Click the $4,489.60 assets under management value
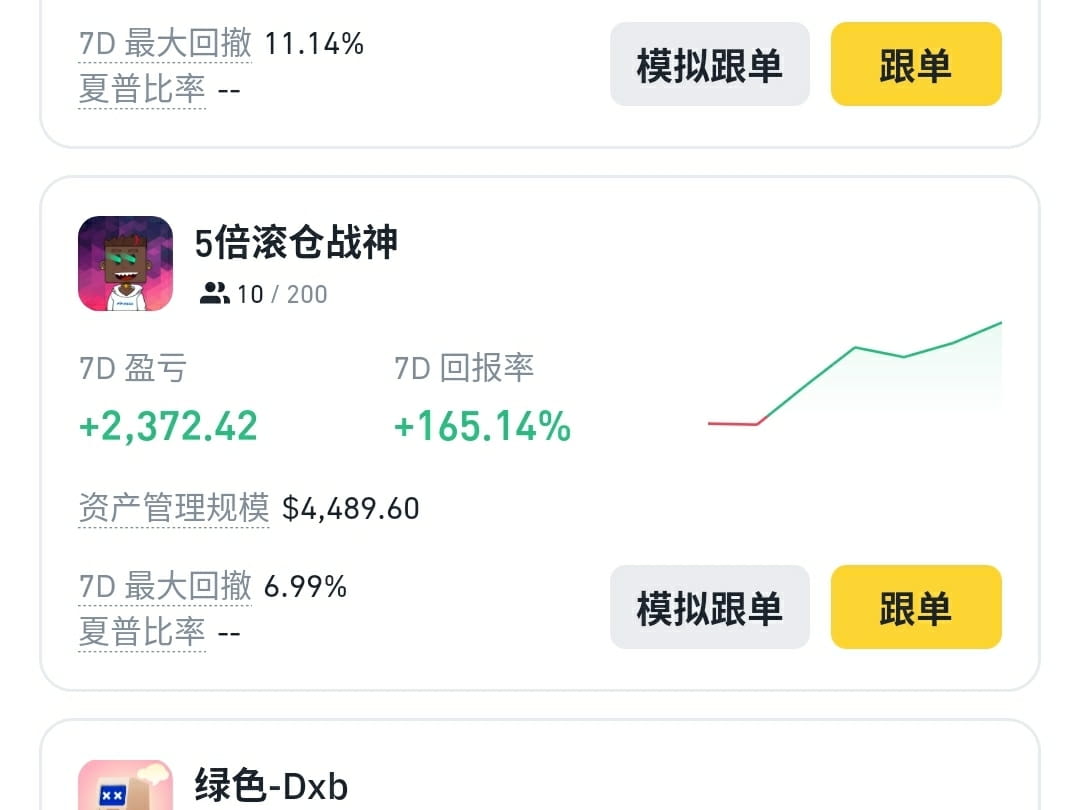Viewport: 1080px width, 810px height. 354,508
